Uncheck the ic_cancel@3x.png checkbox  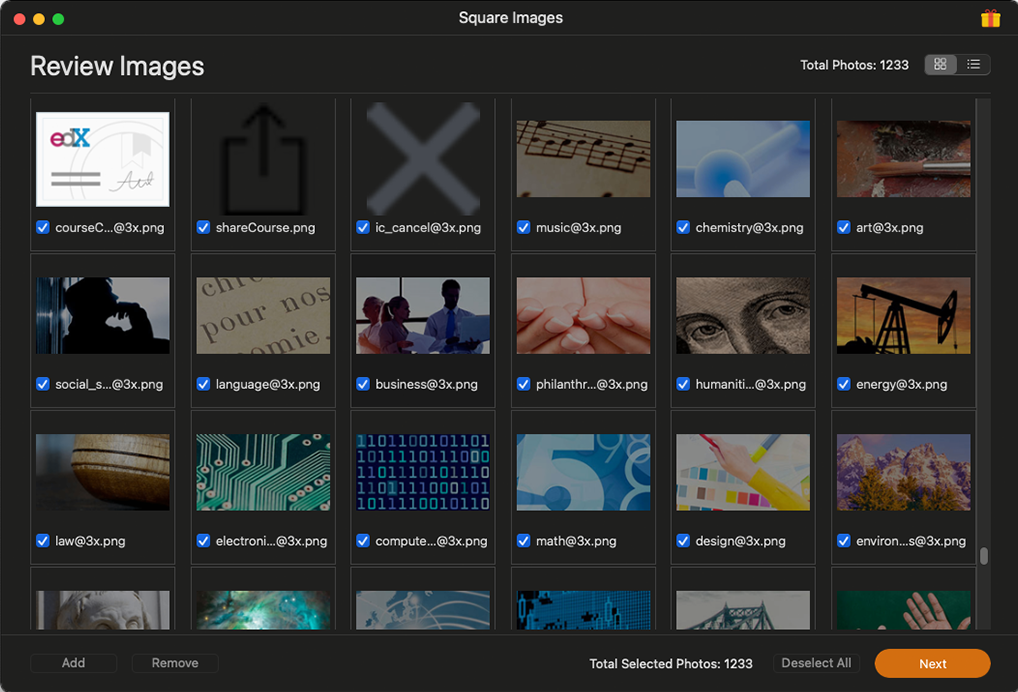(x=363, y=227)
